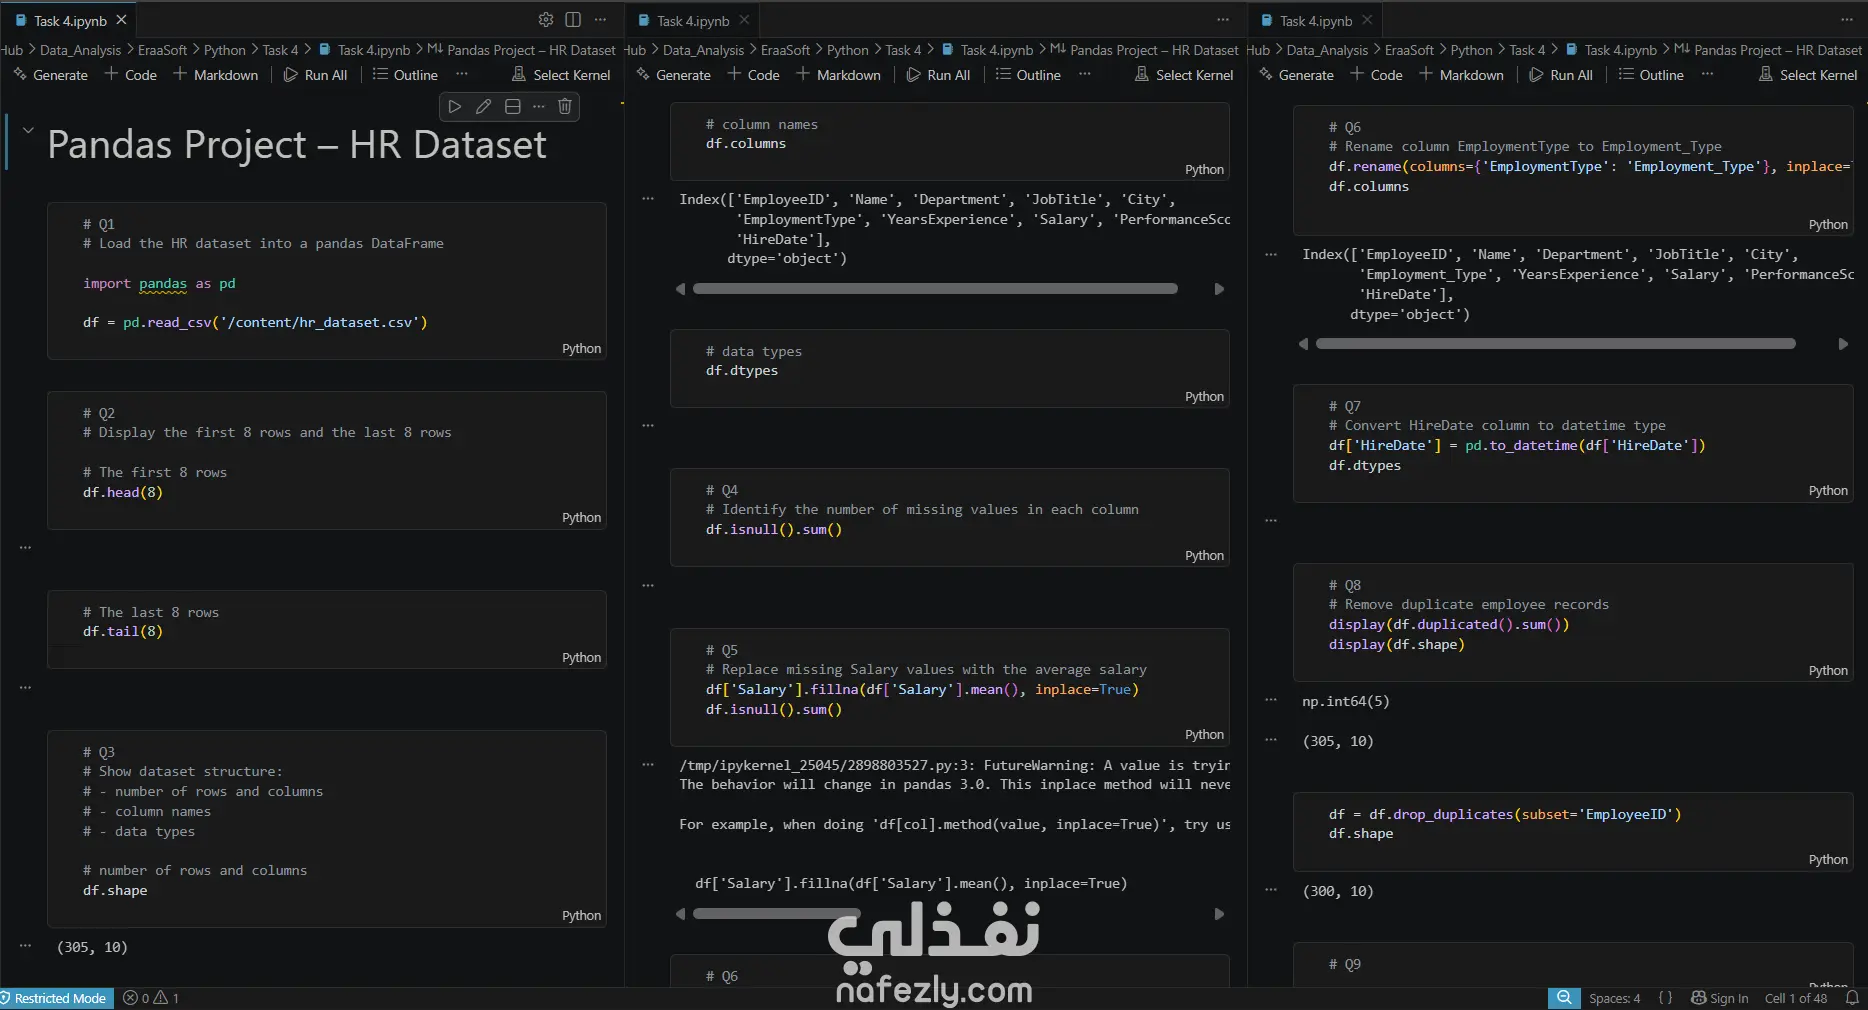Add a Code cell in middle pane
Viewport: 1868px width, 1010px height.
(x=754, y=75)
